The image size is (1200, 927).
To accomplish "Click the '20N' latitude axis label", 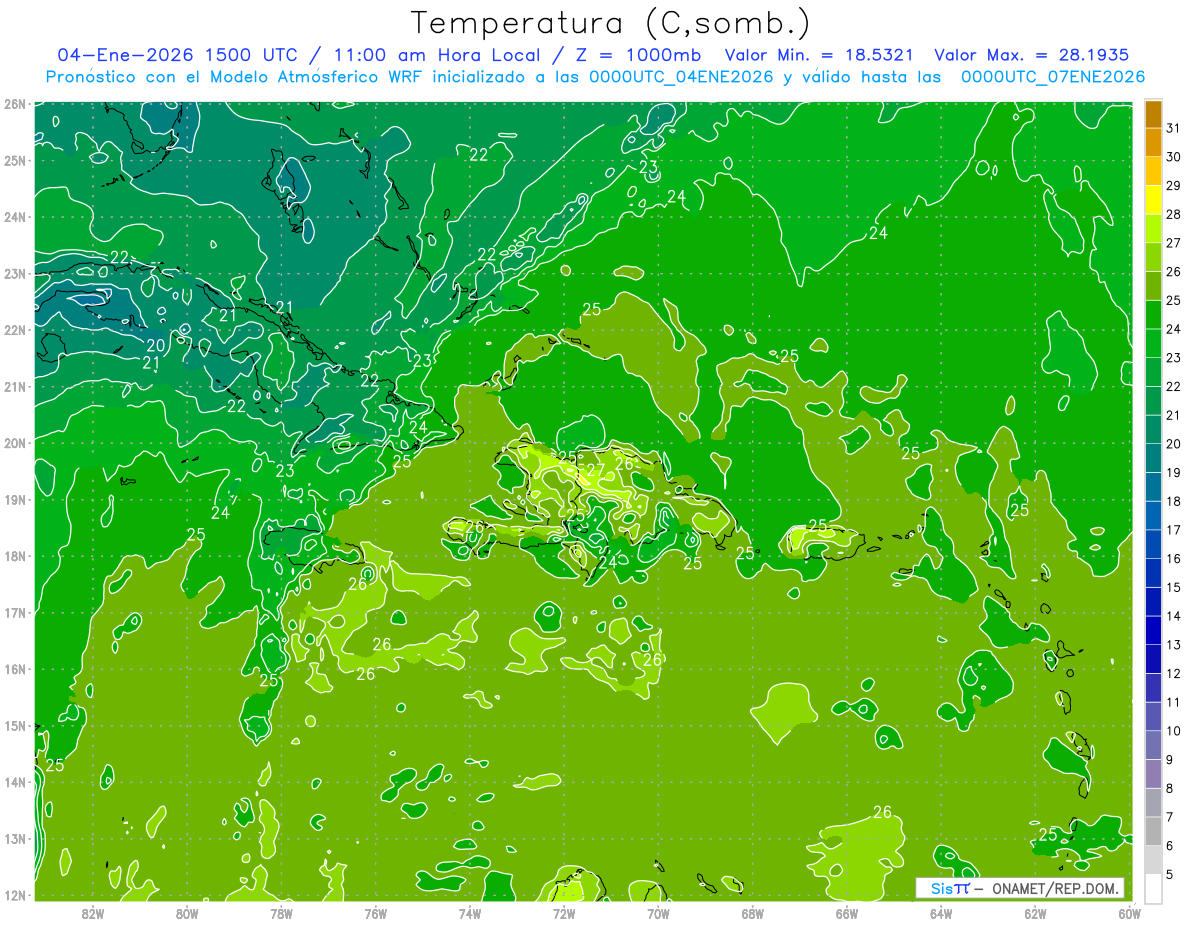I will tap(14, 443).
